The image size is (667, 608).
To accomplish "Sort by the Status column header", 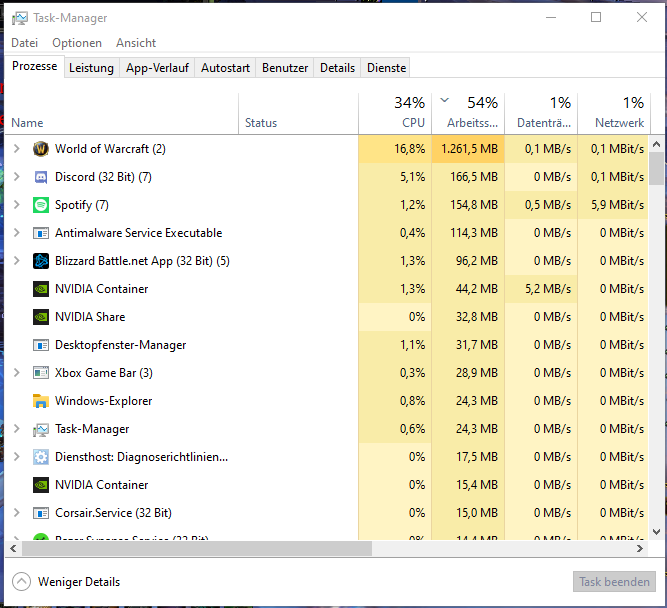I will tap(299, 114).
